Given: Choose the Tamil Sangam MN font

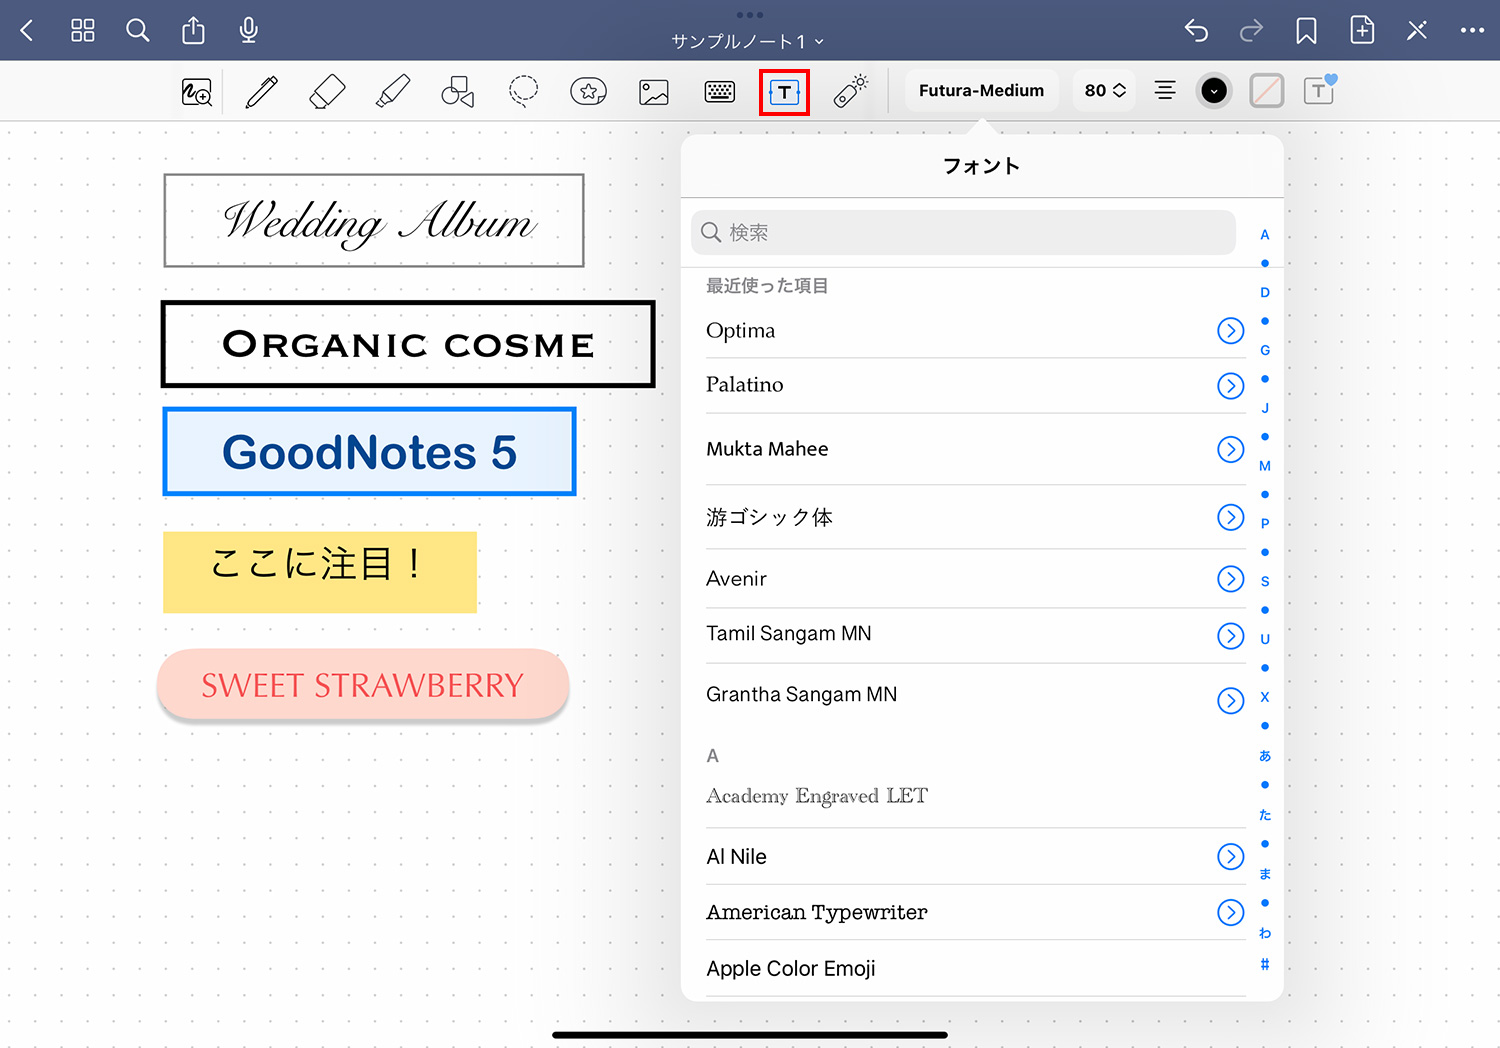Looking at the screenshot, I should pos(789,634).
